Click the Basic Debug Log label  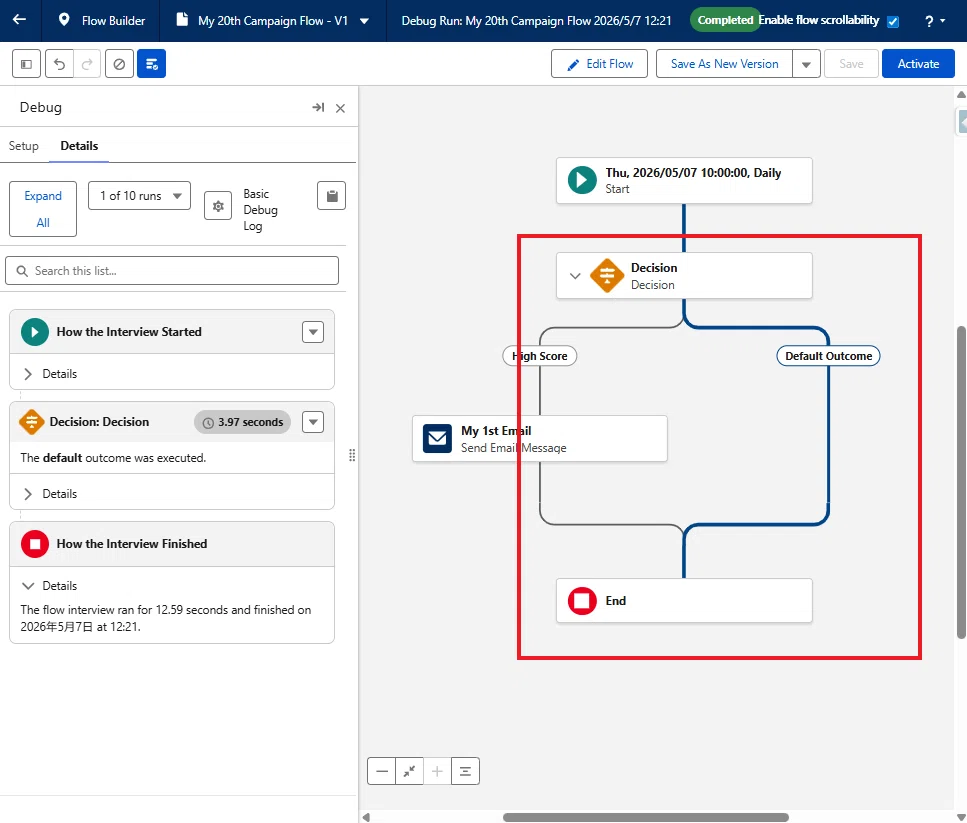(260, 210)
